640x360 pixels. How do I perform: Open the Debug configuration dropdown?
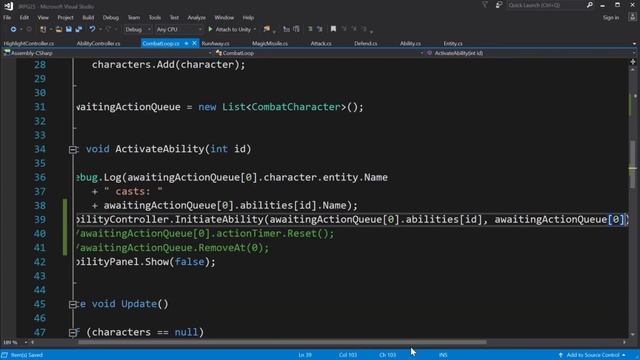pyautogui.click(x=138, y=29)
